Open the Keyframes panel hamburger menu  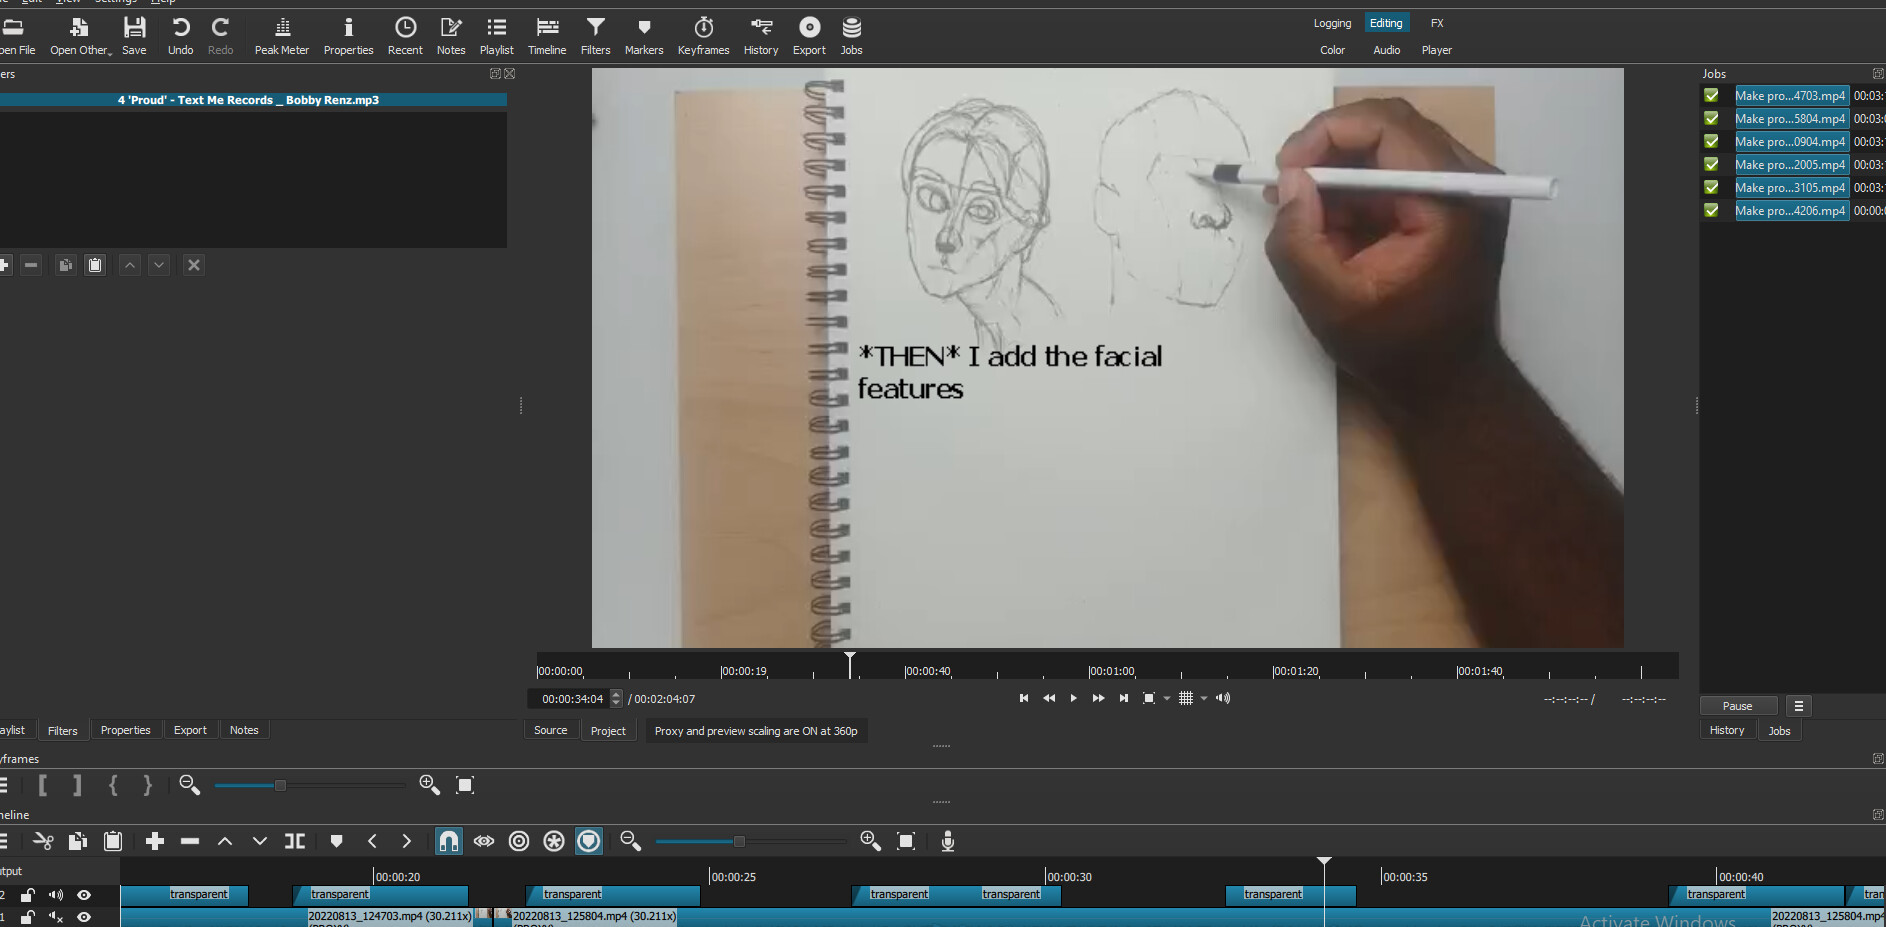(4, 785)
